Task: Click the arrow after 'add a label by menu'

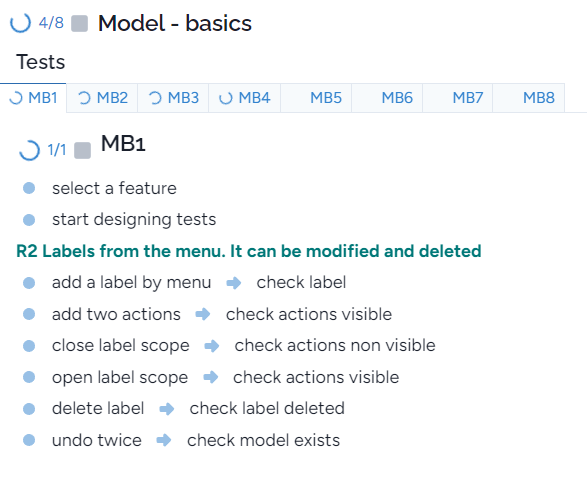Action: (x=234, y=283)
